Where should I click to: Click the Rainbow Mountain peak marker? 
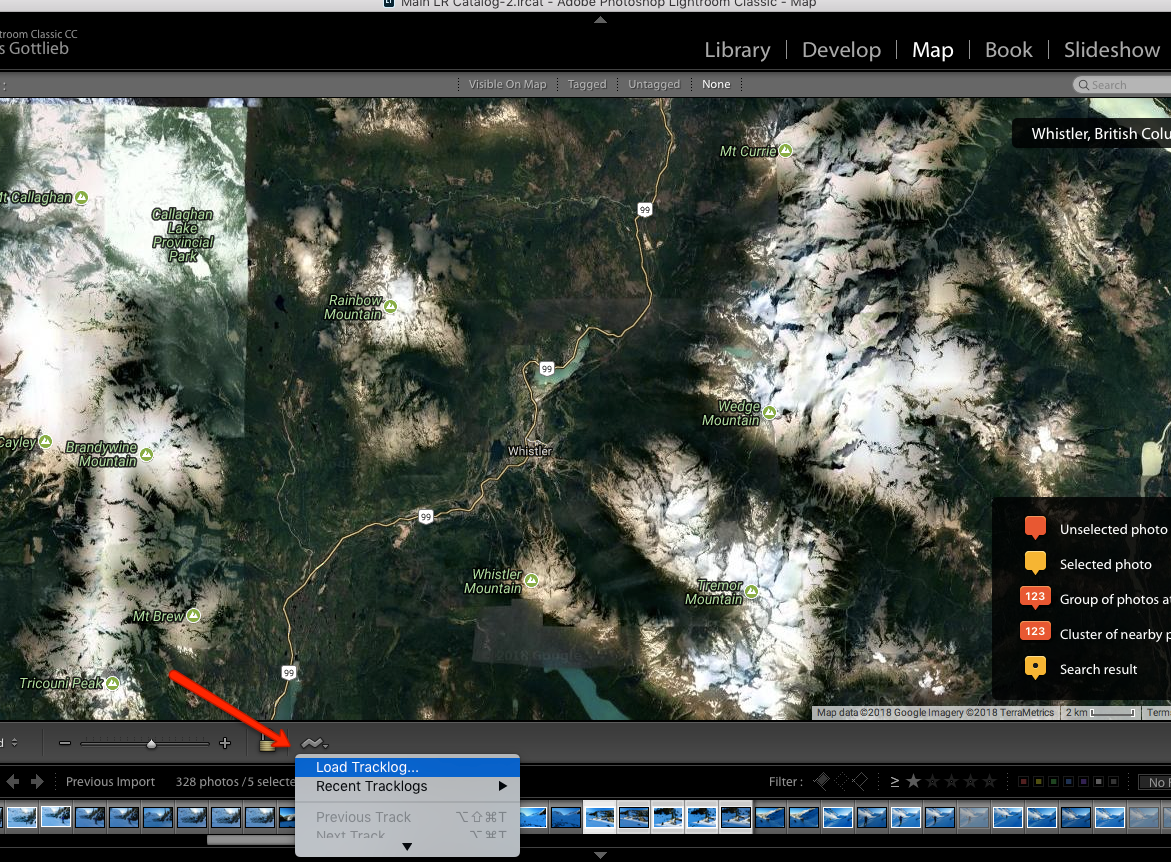click(391, 306)
